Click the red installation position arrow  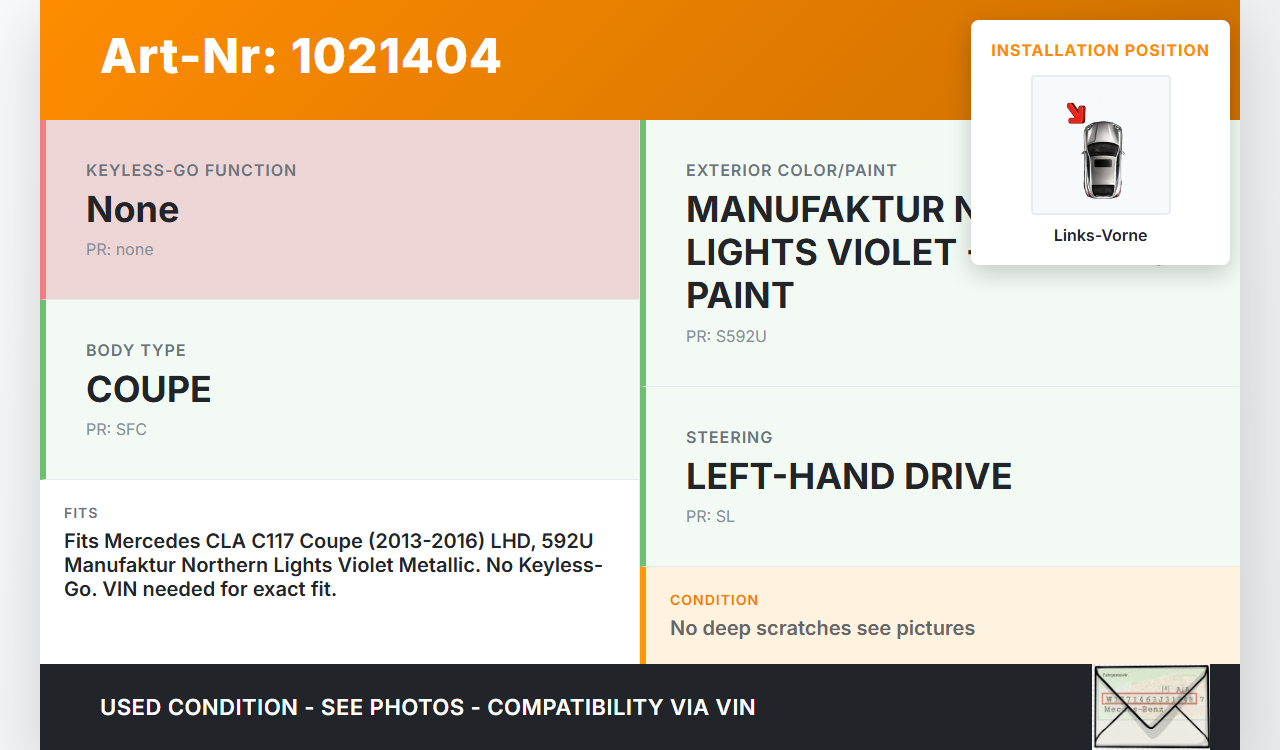point(1076,113)
